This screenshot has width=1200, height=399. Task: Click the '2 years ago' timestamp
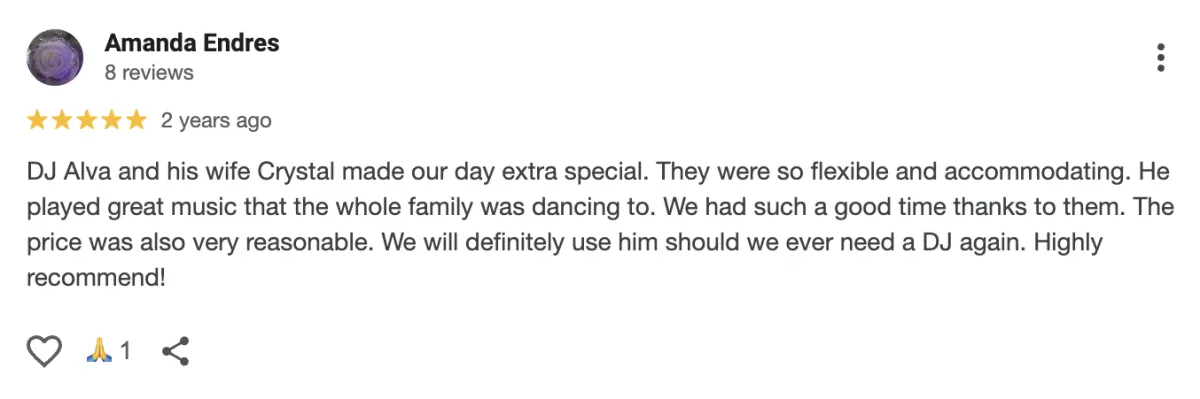[x=216, y=121]
